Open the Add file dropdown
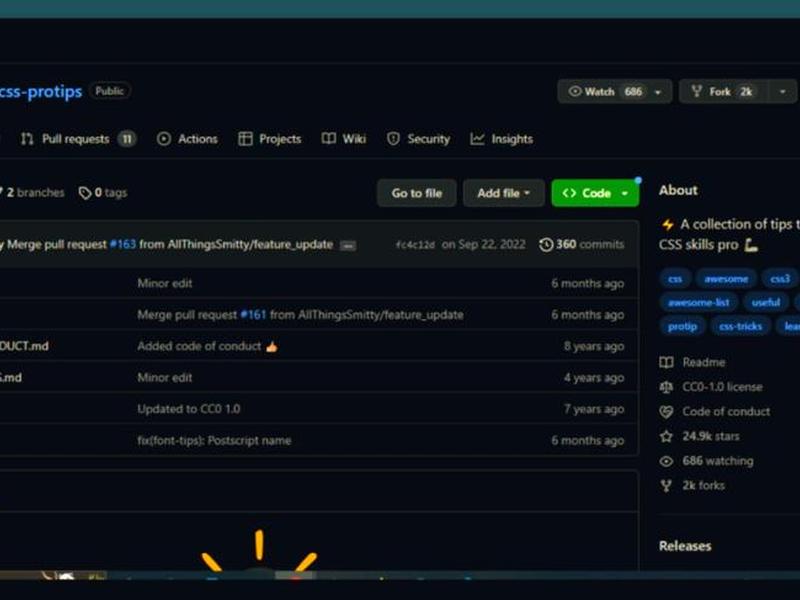 pyautogui.click(x=504, y=193)
